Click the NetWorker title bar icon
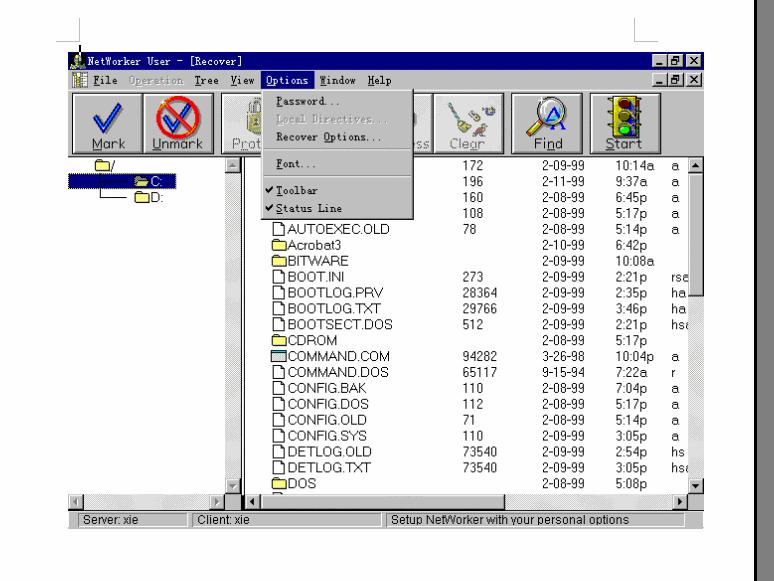The image size is (774, 581). (78, 61)
